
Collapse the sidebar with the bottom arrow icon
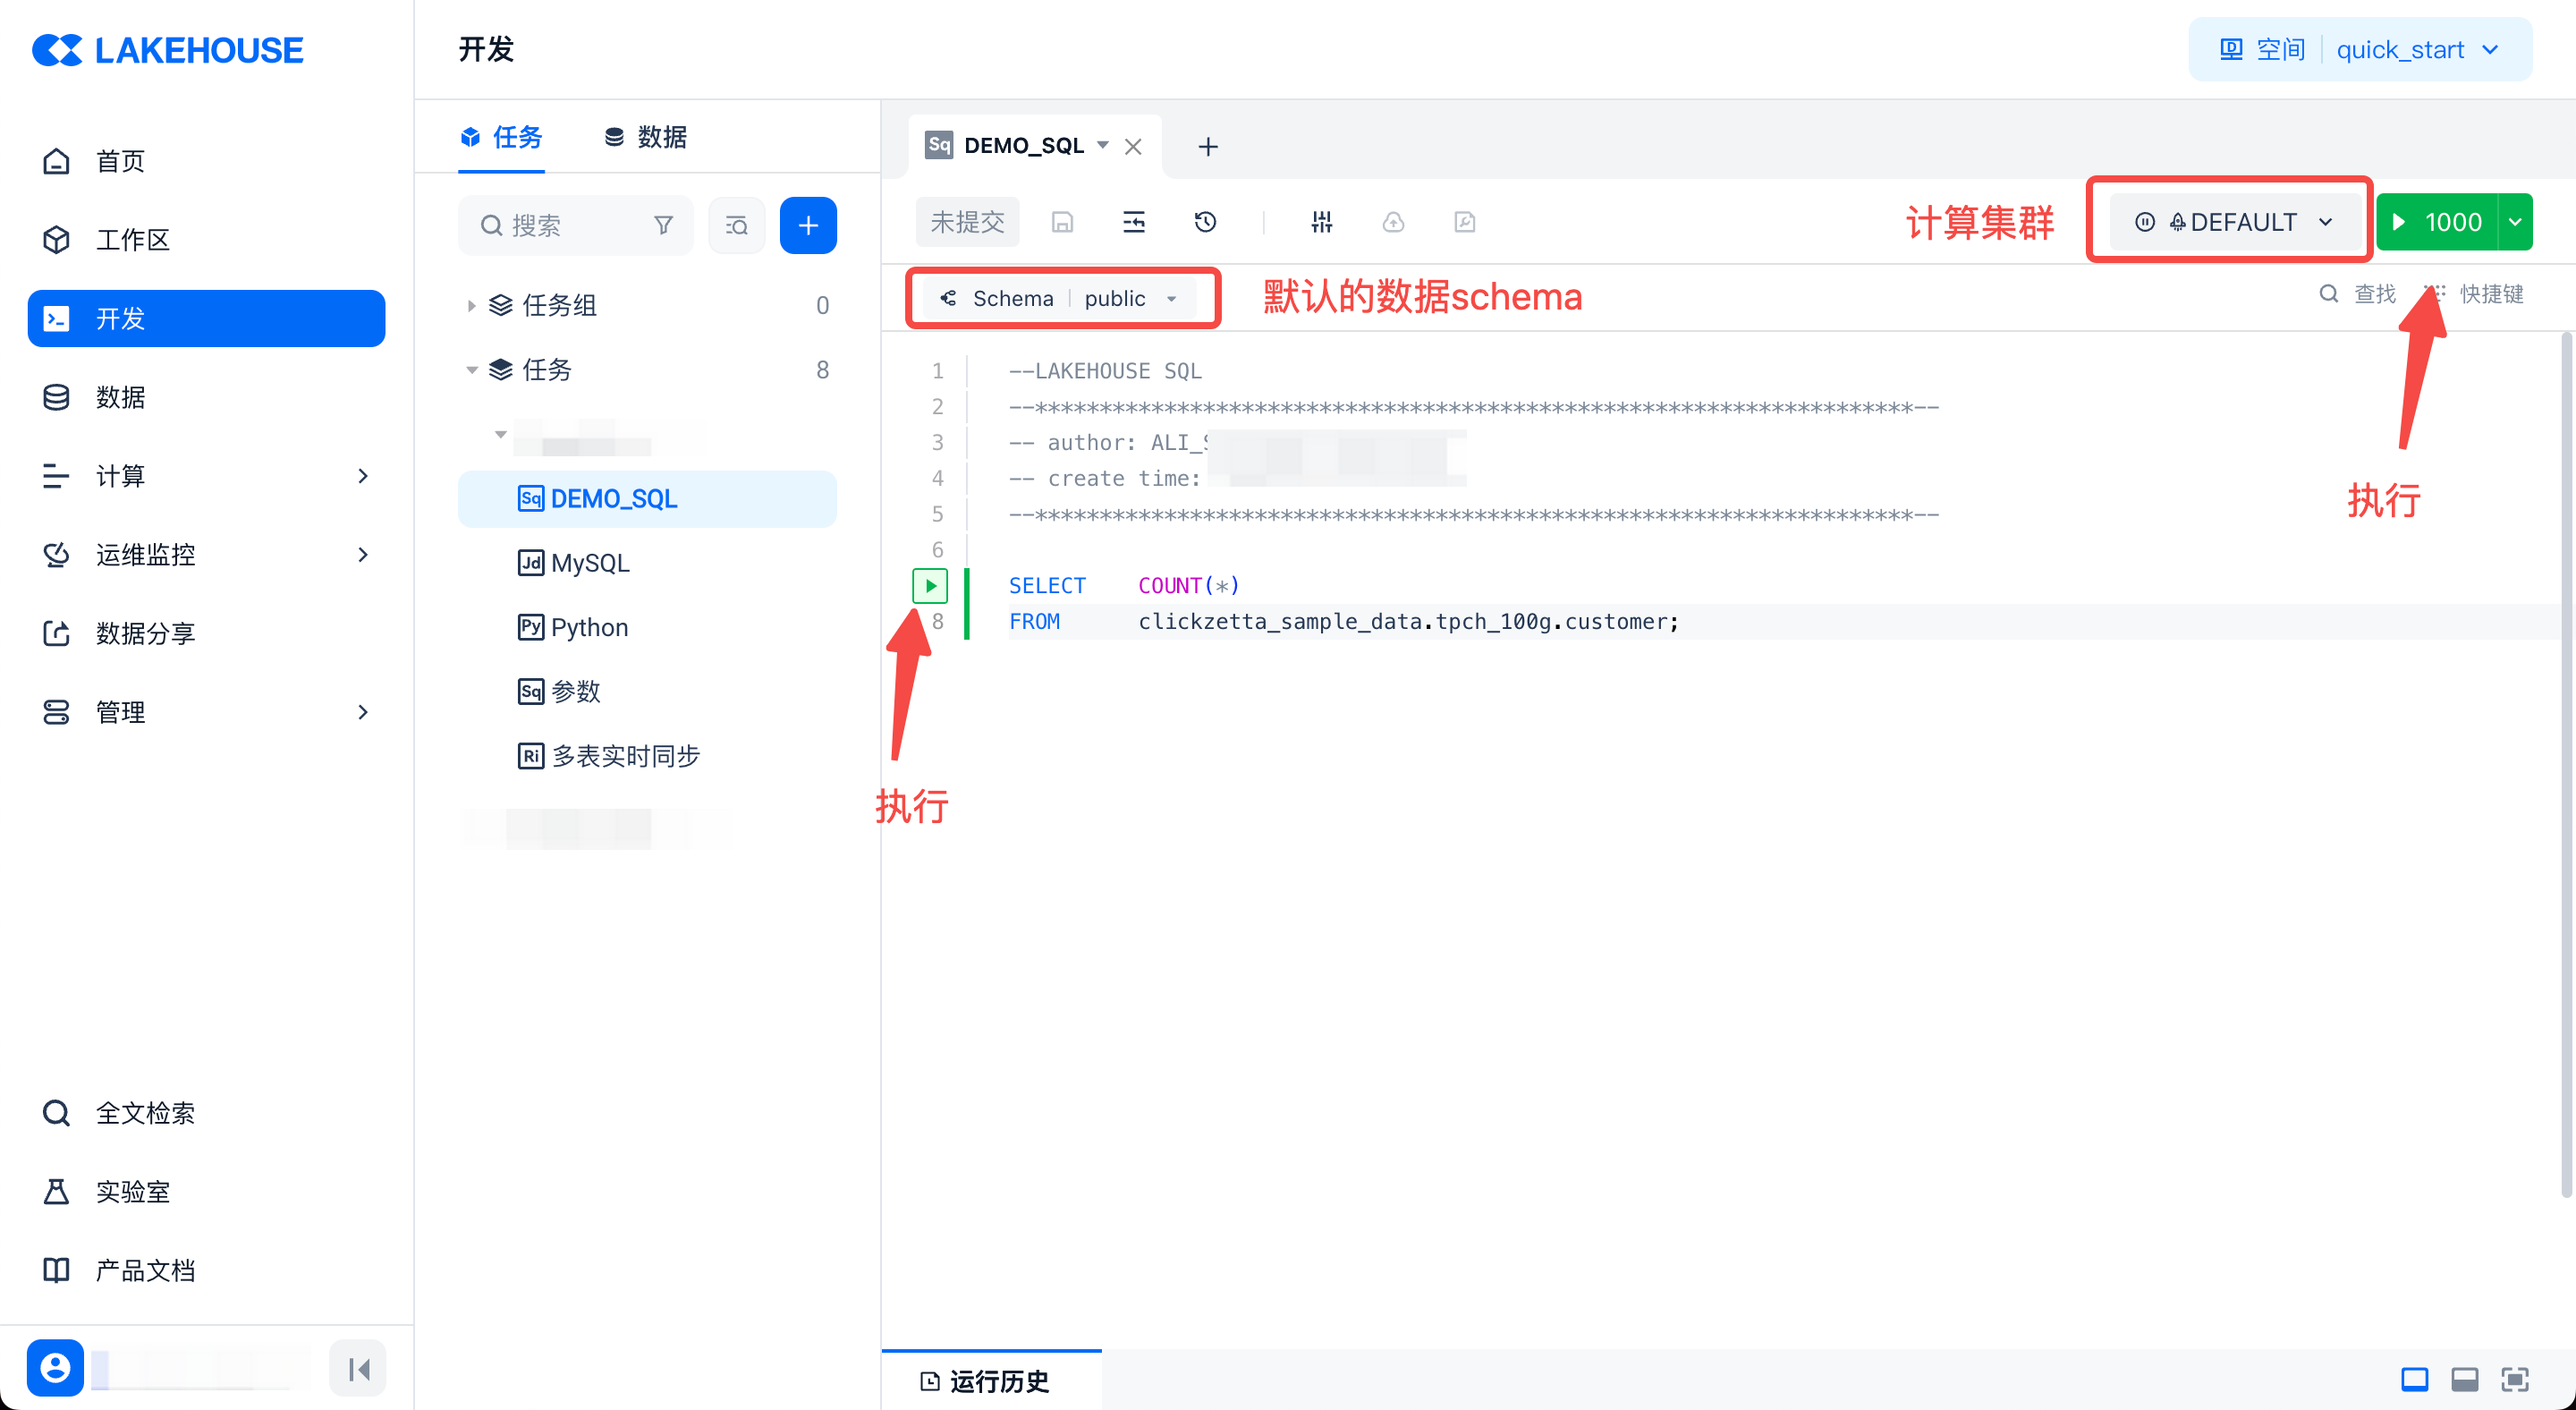pos(358,1368)
